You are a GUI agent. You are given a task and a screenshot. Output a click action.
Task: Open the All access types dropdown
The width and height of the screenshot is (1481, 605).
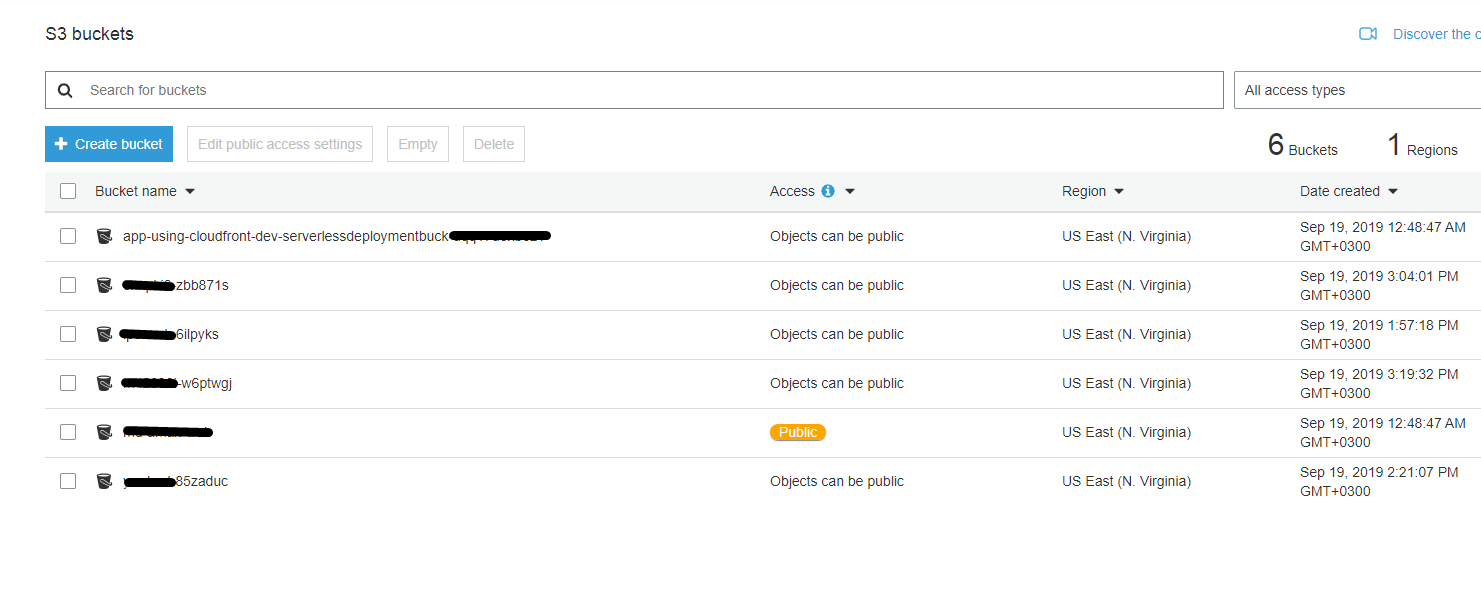point(1357,90)
